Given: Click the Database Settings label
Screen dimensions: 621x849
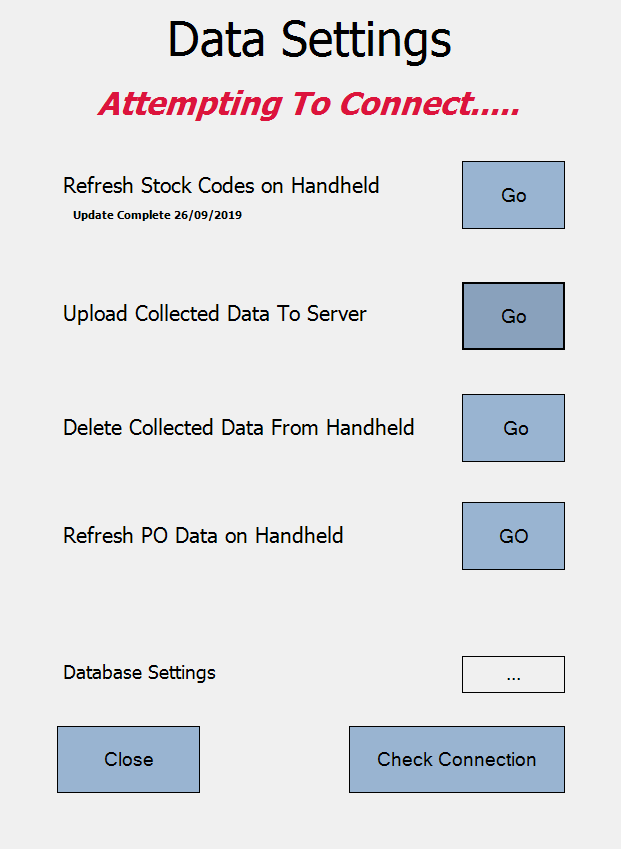Looking at the screenshot, I should click(139, 673).
